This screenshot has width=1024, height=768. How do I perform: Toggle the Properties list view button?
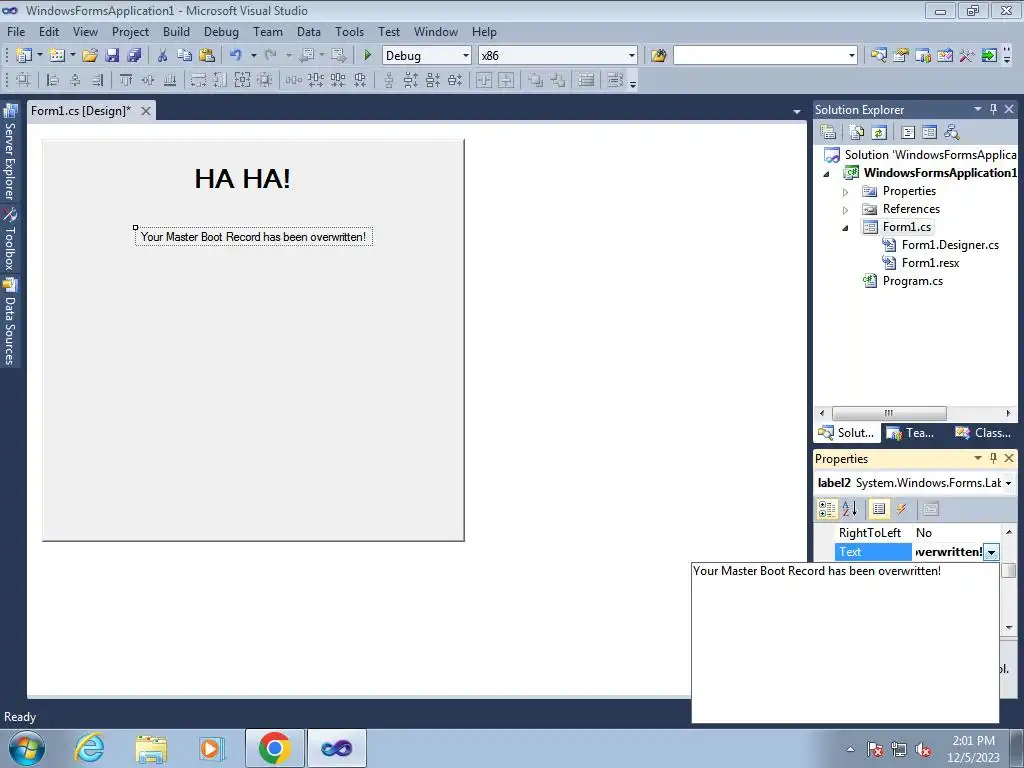point(879,509)
